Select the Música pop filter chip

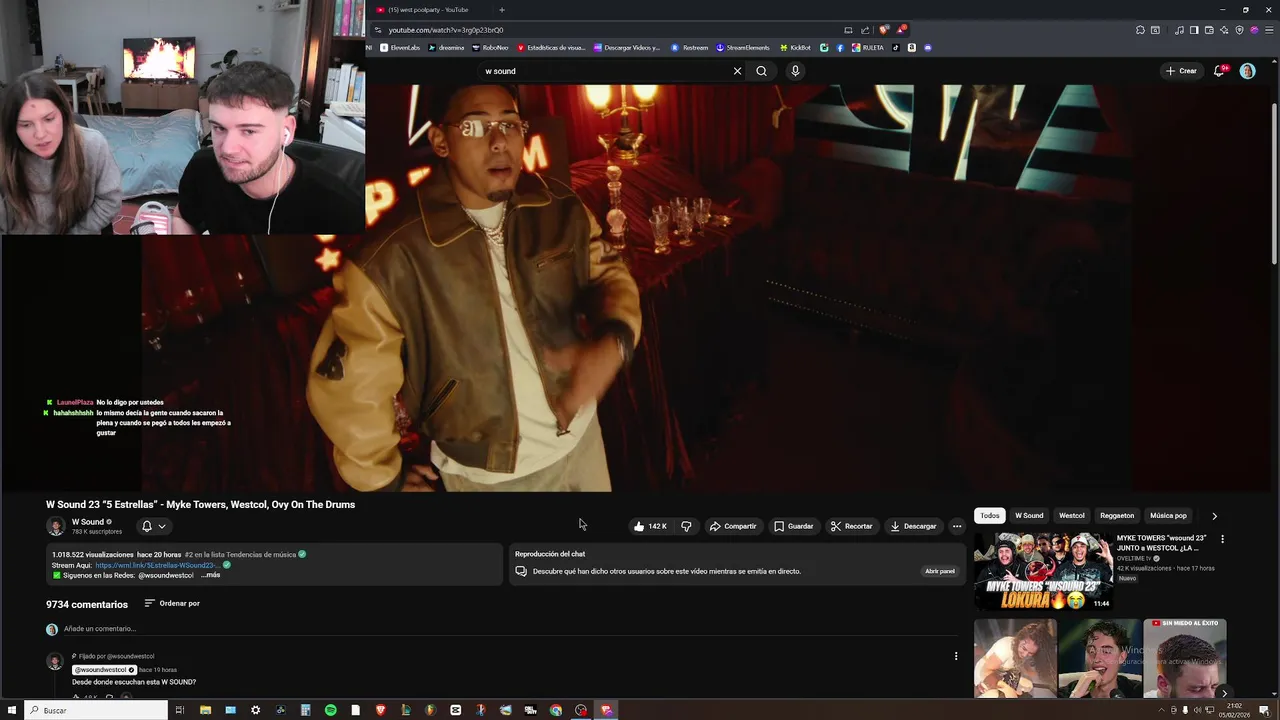click(x=1168, y=516)
